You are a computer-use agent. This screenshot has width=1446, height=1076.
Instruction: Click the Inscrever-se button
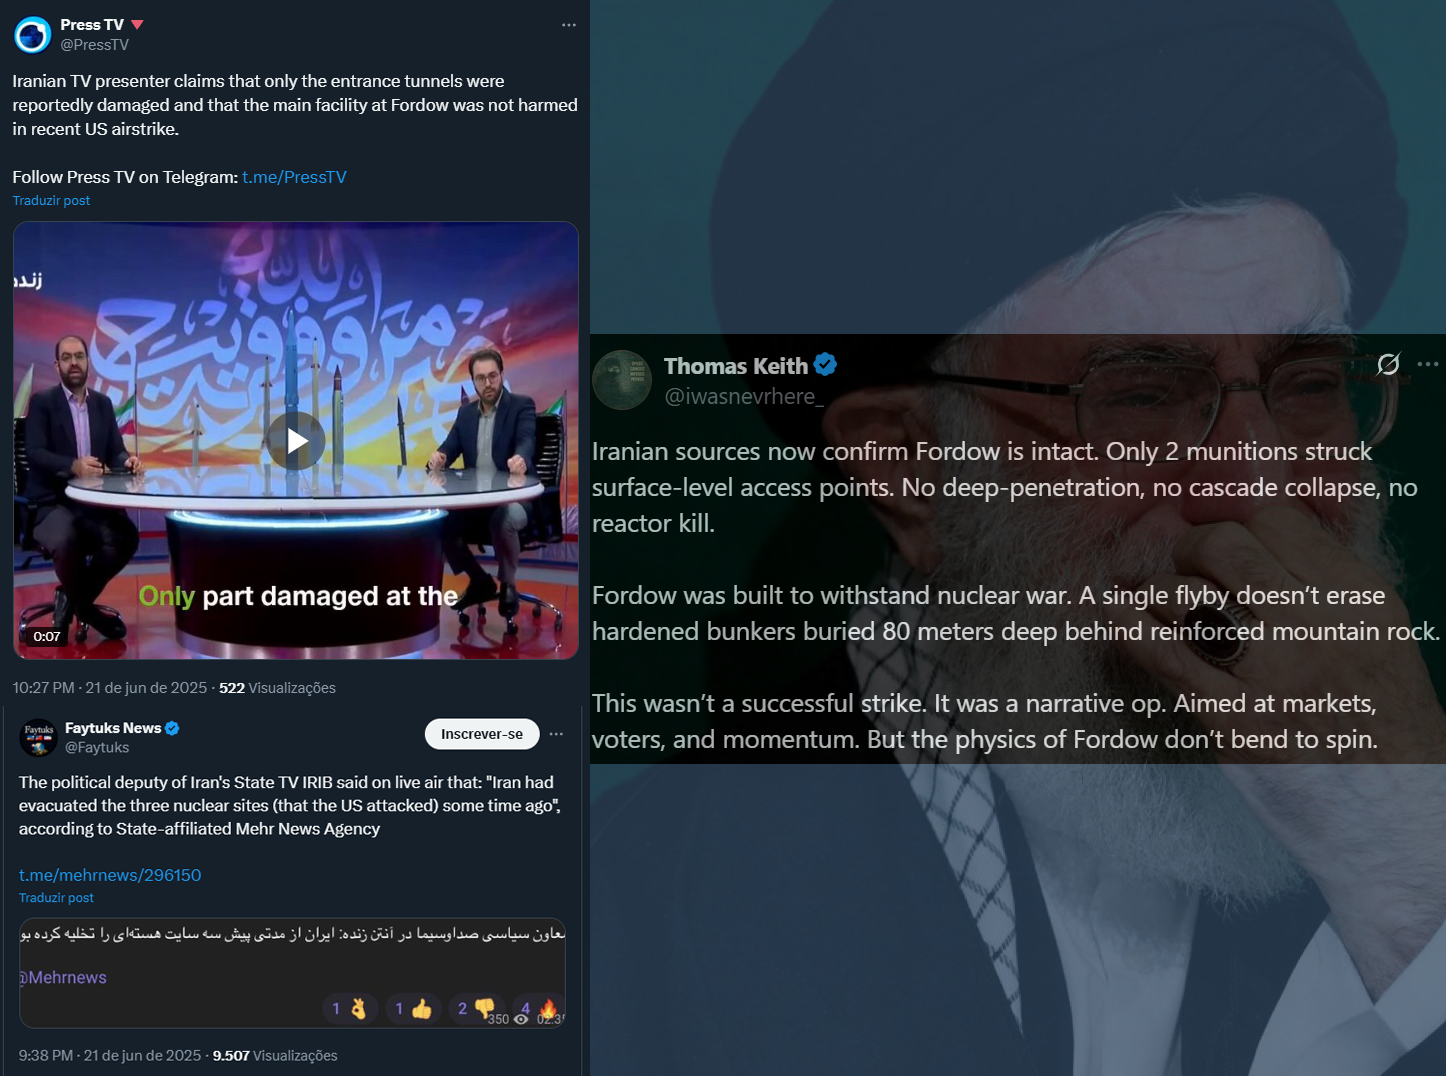pos(482,734)
